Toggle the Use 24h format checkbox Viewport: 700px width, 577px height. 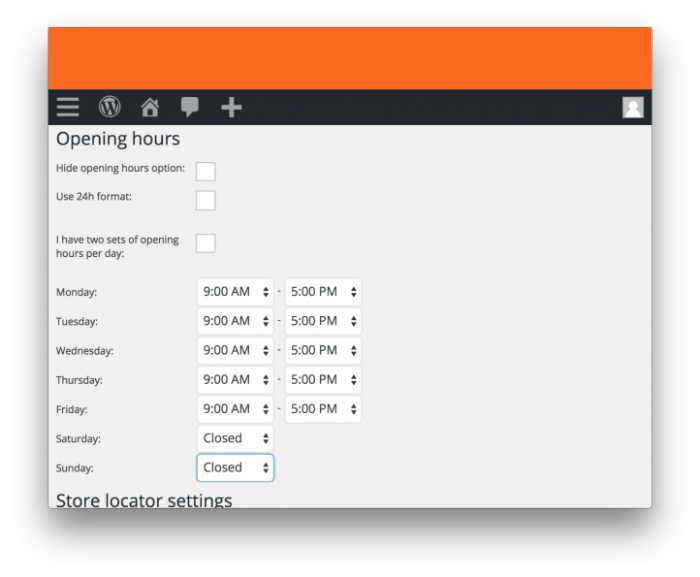click(205, 200)
